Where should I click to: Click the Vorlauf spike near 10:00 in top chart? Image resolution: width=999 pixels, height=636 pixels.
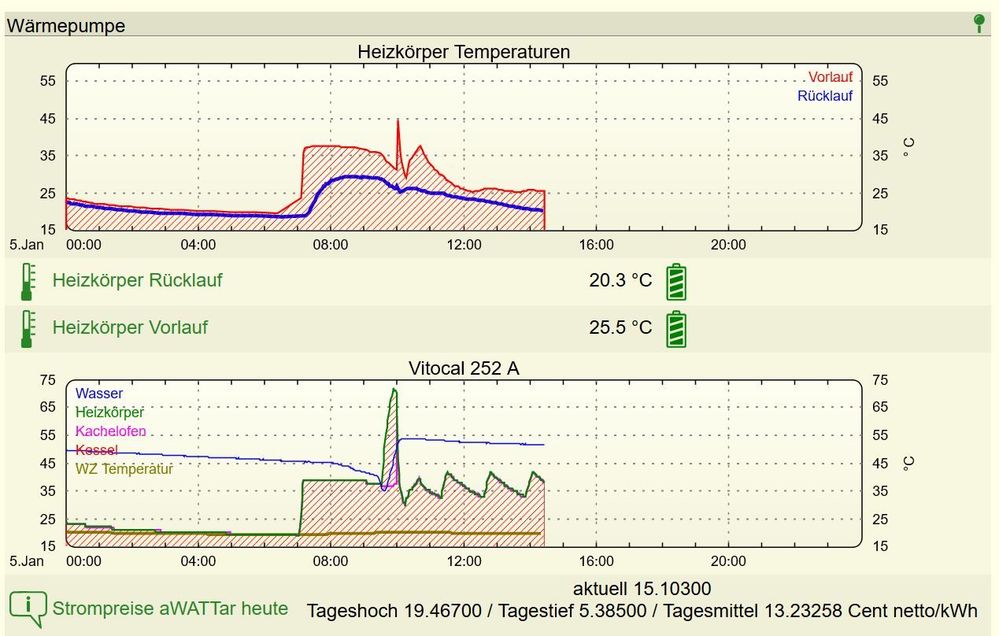tap(398, 143)
